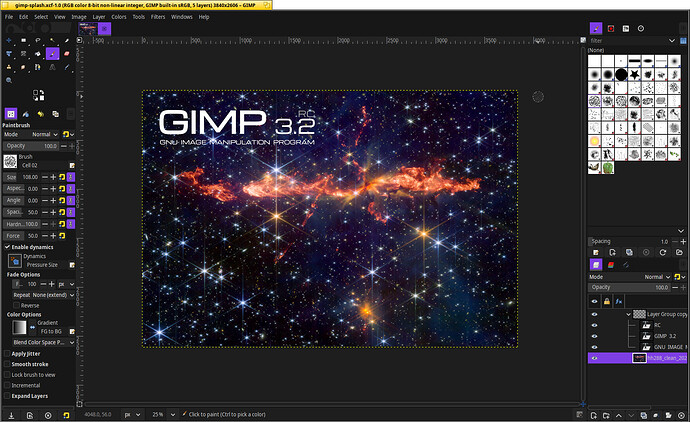The width and height of the screenshot is (690, 422).
Task: Enable Lock brush to view
Action: [7, 375]
